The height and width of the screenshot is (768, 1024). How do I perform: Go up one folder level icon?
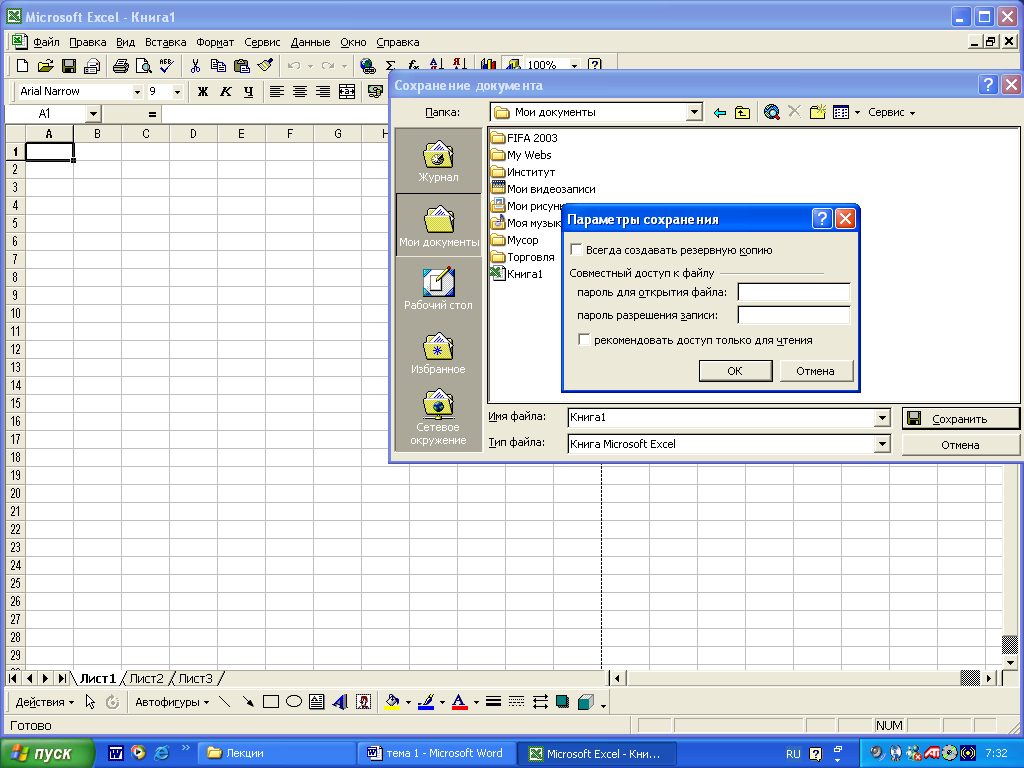(x=743, y=112)
